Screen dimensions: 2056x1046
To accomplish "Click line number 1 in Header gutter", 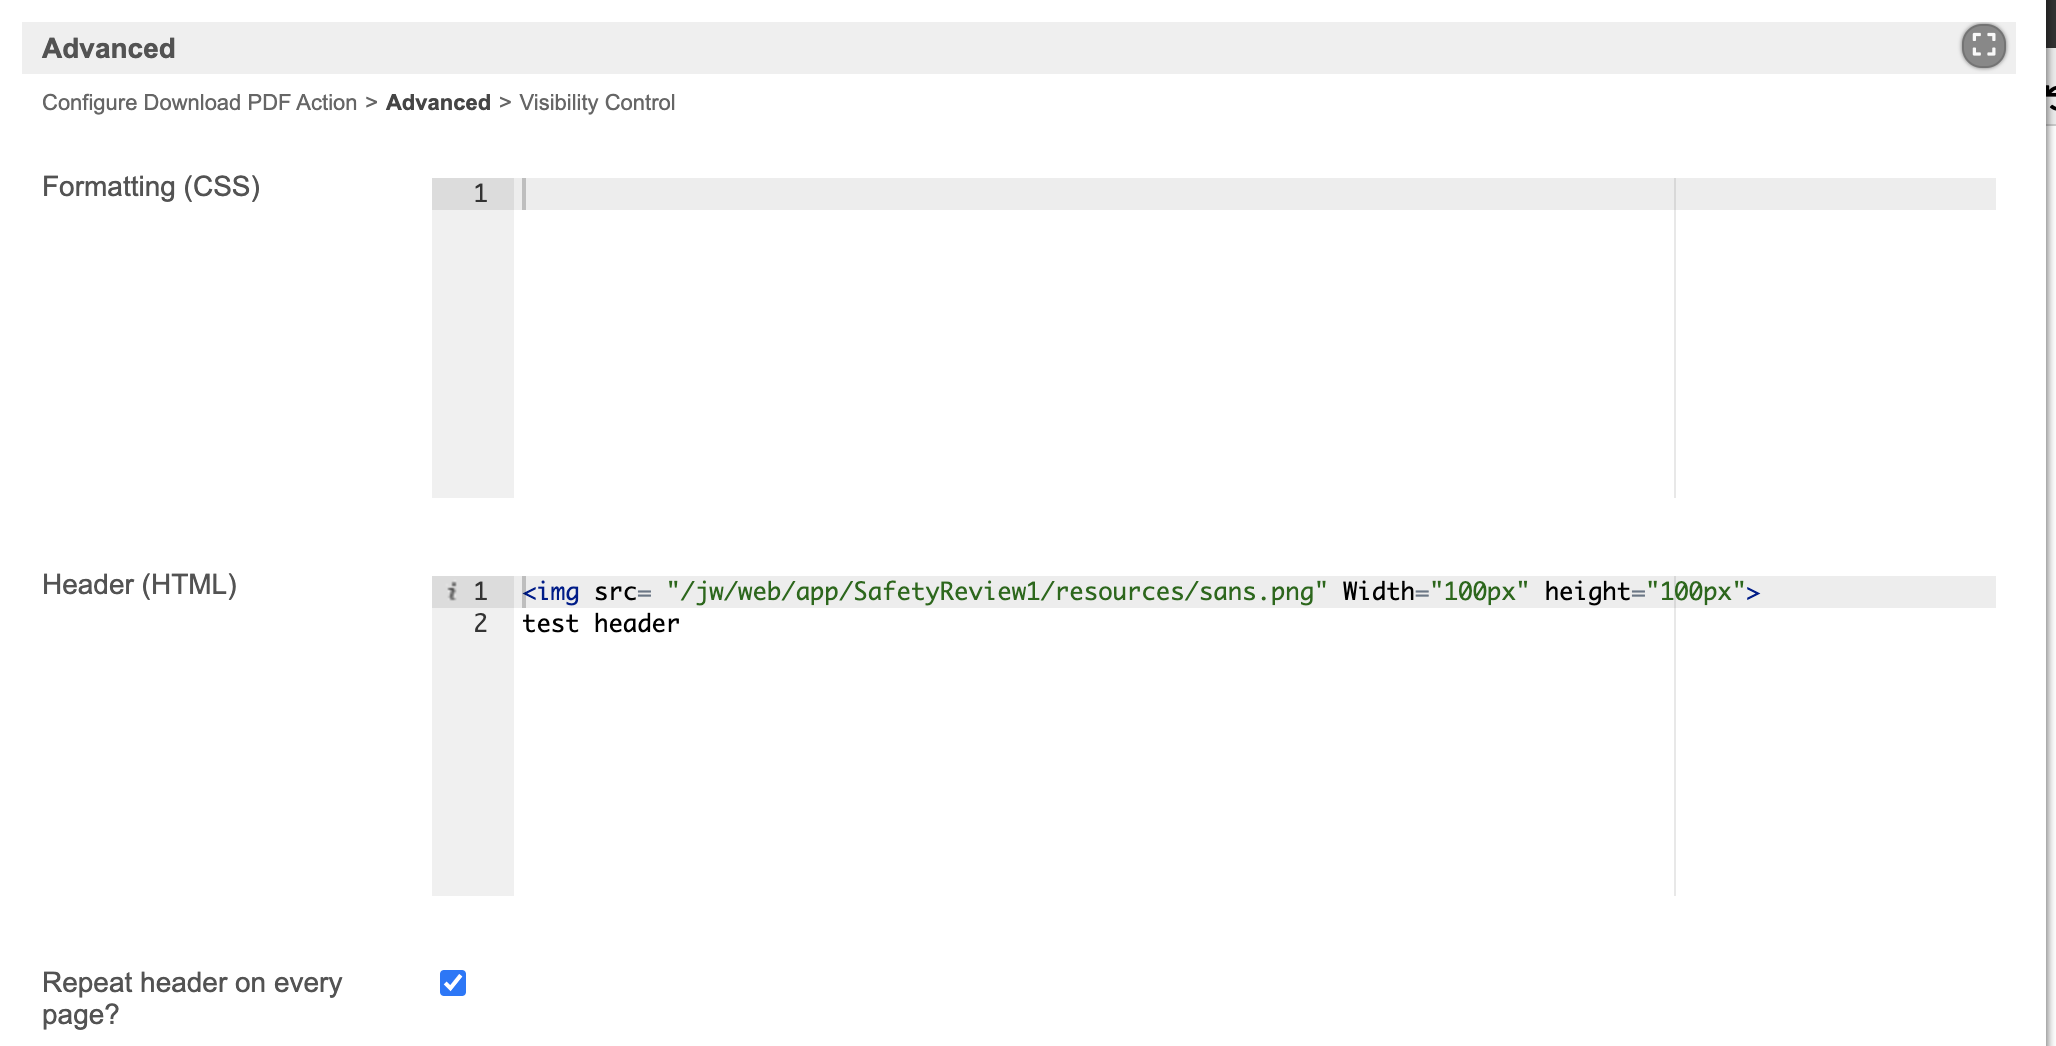I will (480, 592).
